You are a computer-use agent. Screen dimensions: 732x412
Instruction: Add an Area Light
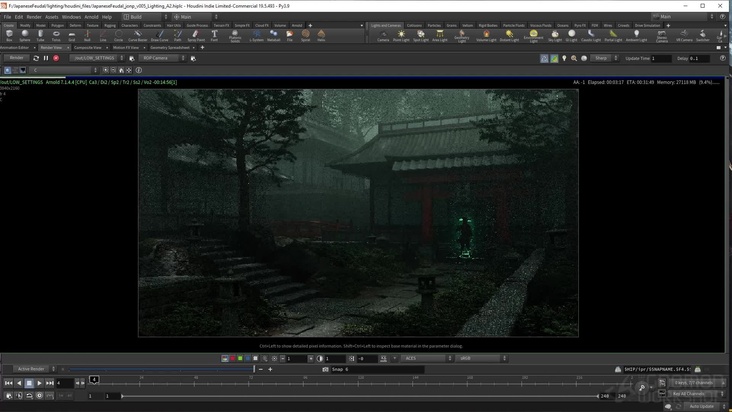point(440,35)
